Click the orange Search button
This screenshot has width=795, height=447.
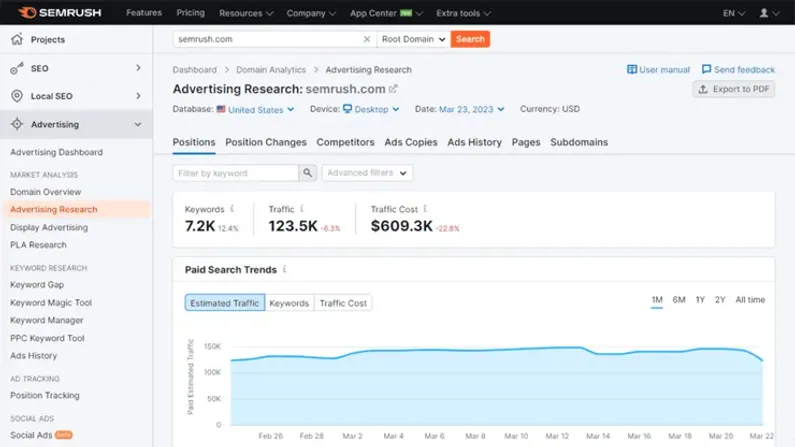point(470,39)
